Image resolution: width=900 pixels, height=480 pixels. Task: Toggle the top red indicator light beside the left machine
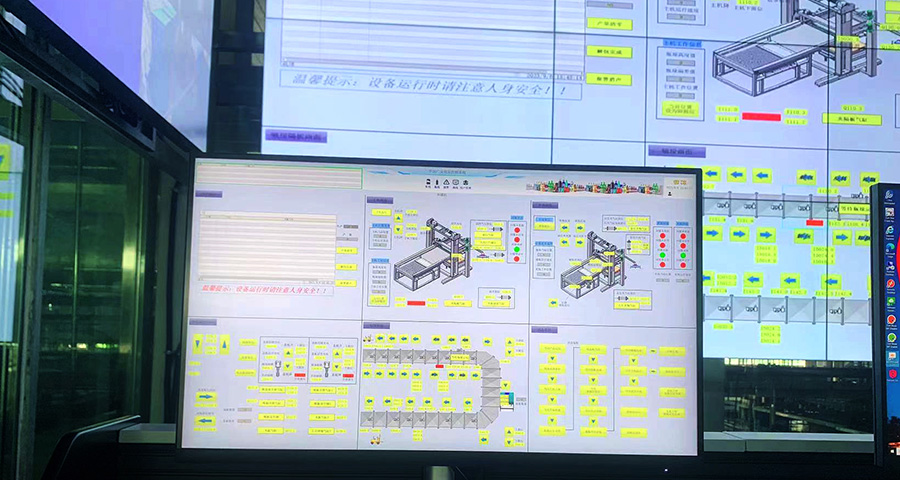[x=517, y=228]
